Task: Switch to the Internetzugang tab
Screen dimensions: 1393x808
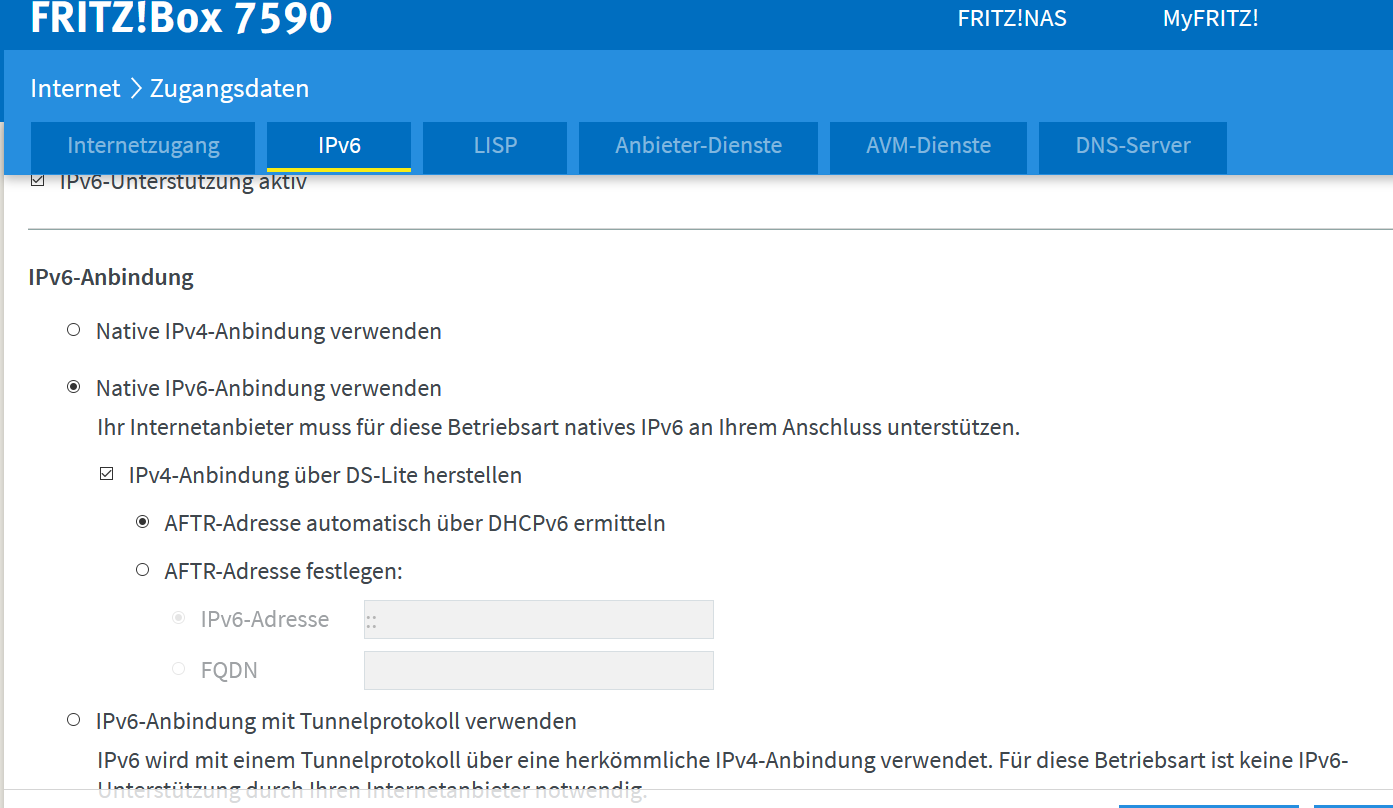Action: 143,146
